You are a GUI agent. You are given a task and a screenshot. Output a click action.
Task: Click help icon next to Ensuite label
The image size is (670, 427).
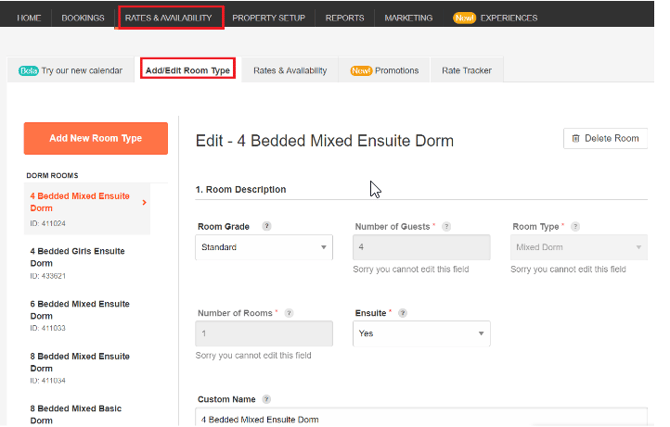coord(405,313)
